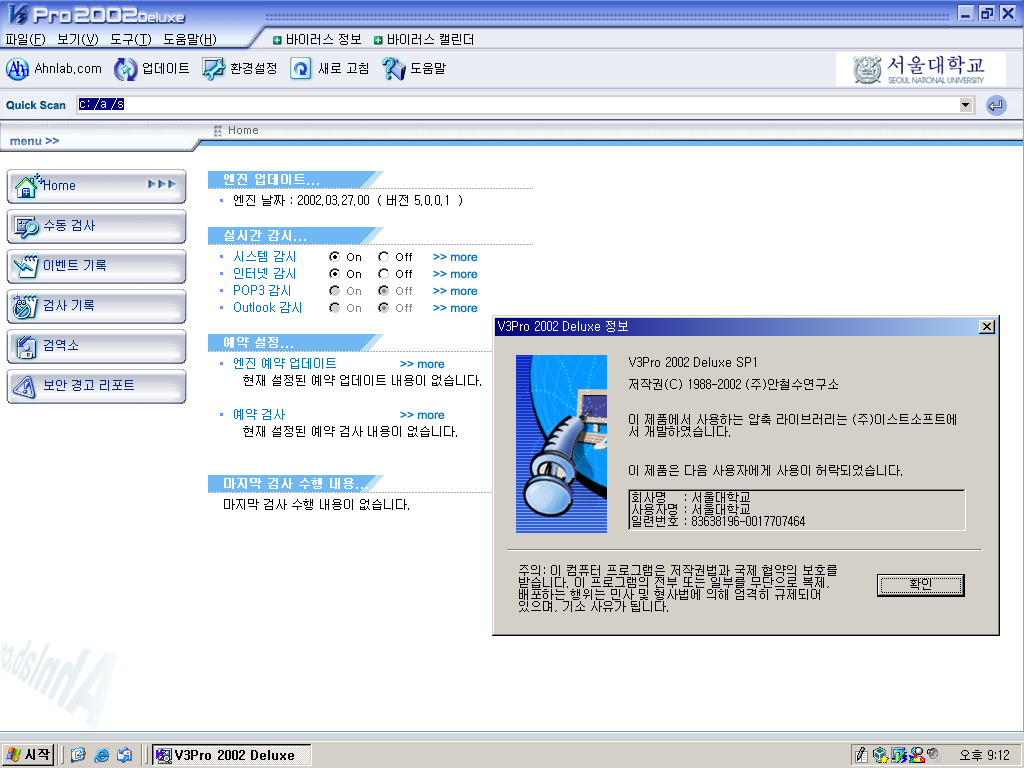1024x768 pixels.
Task: Click 엔진 날짜 2002.03.27.00 text
Action: click(301, 200)
